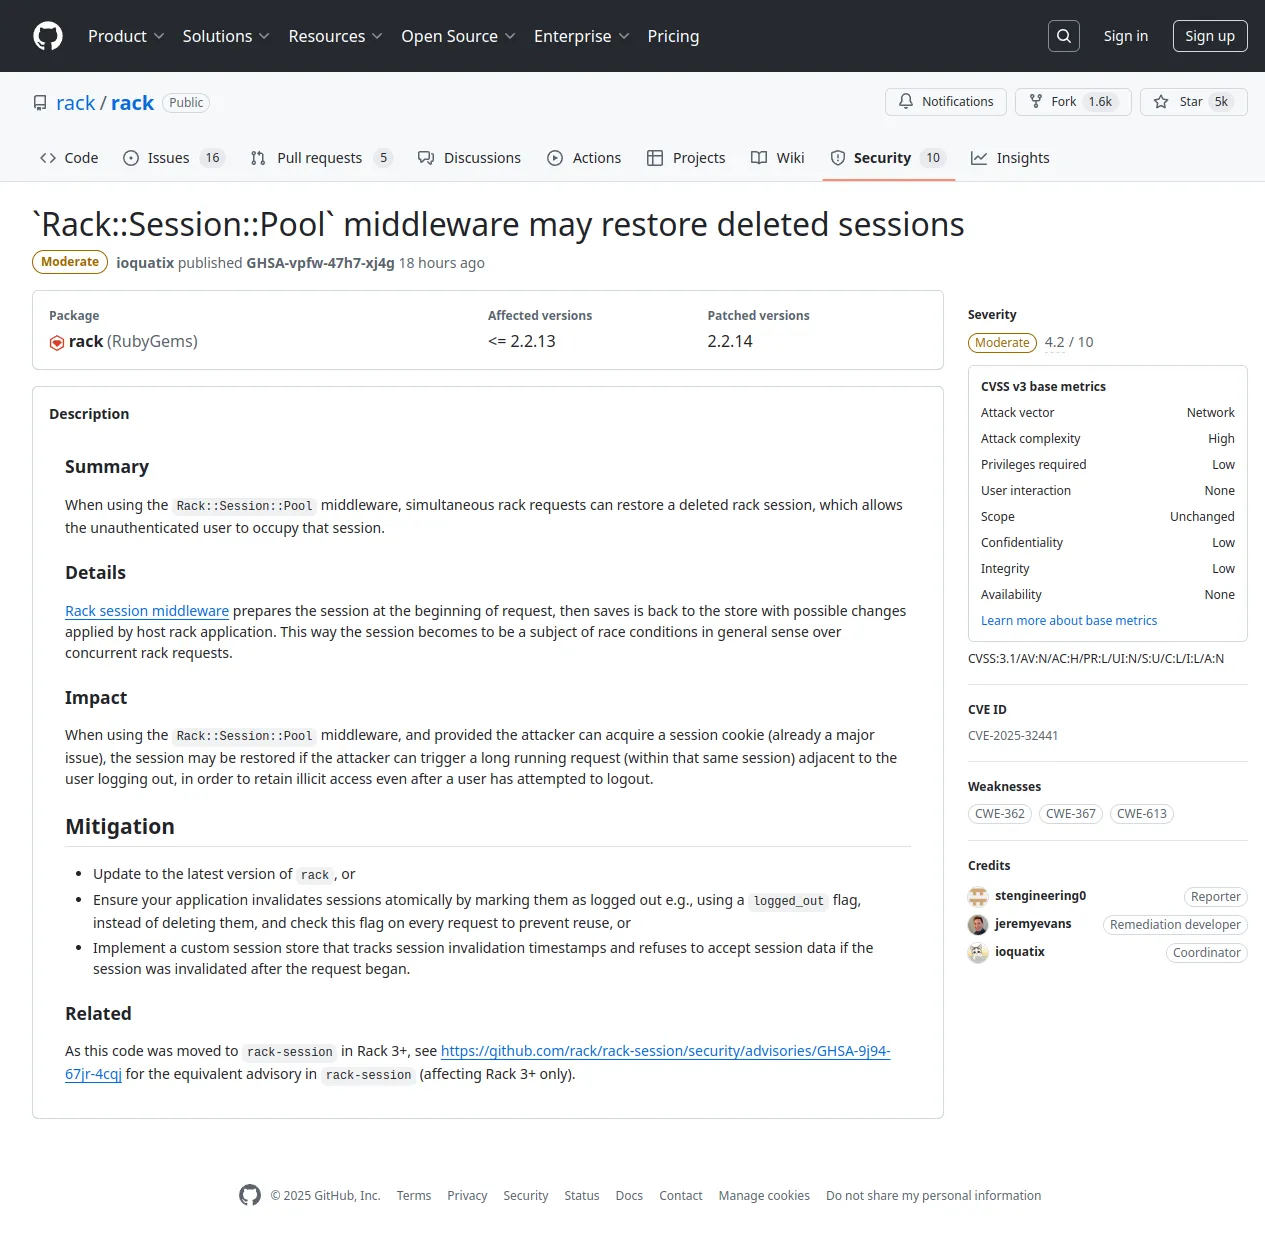Expand the Product menu
The height and width of the screenshot is (1248, 1265).
click(126, 36)
